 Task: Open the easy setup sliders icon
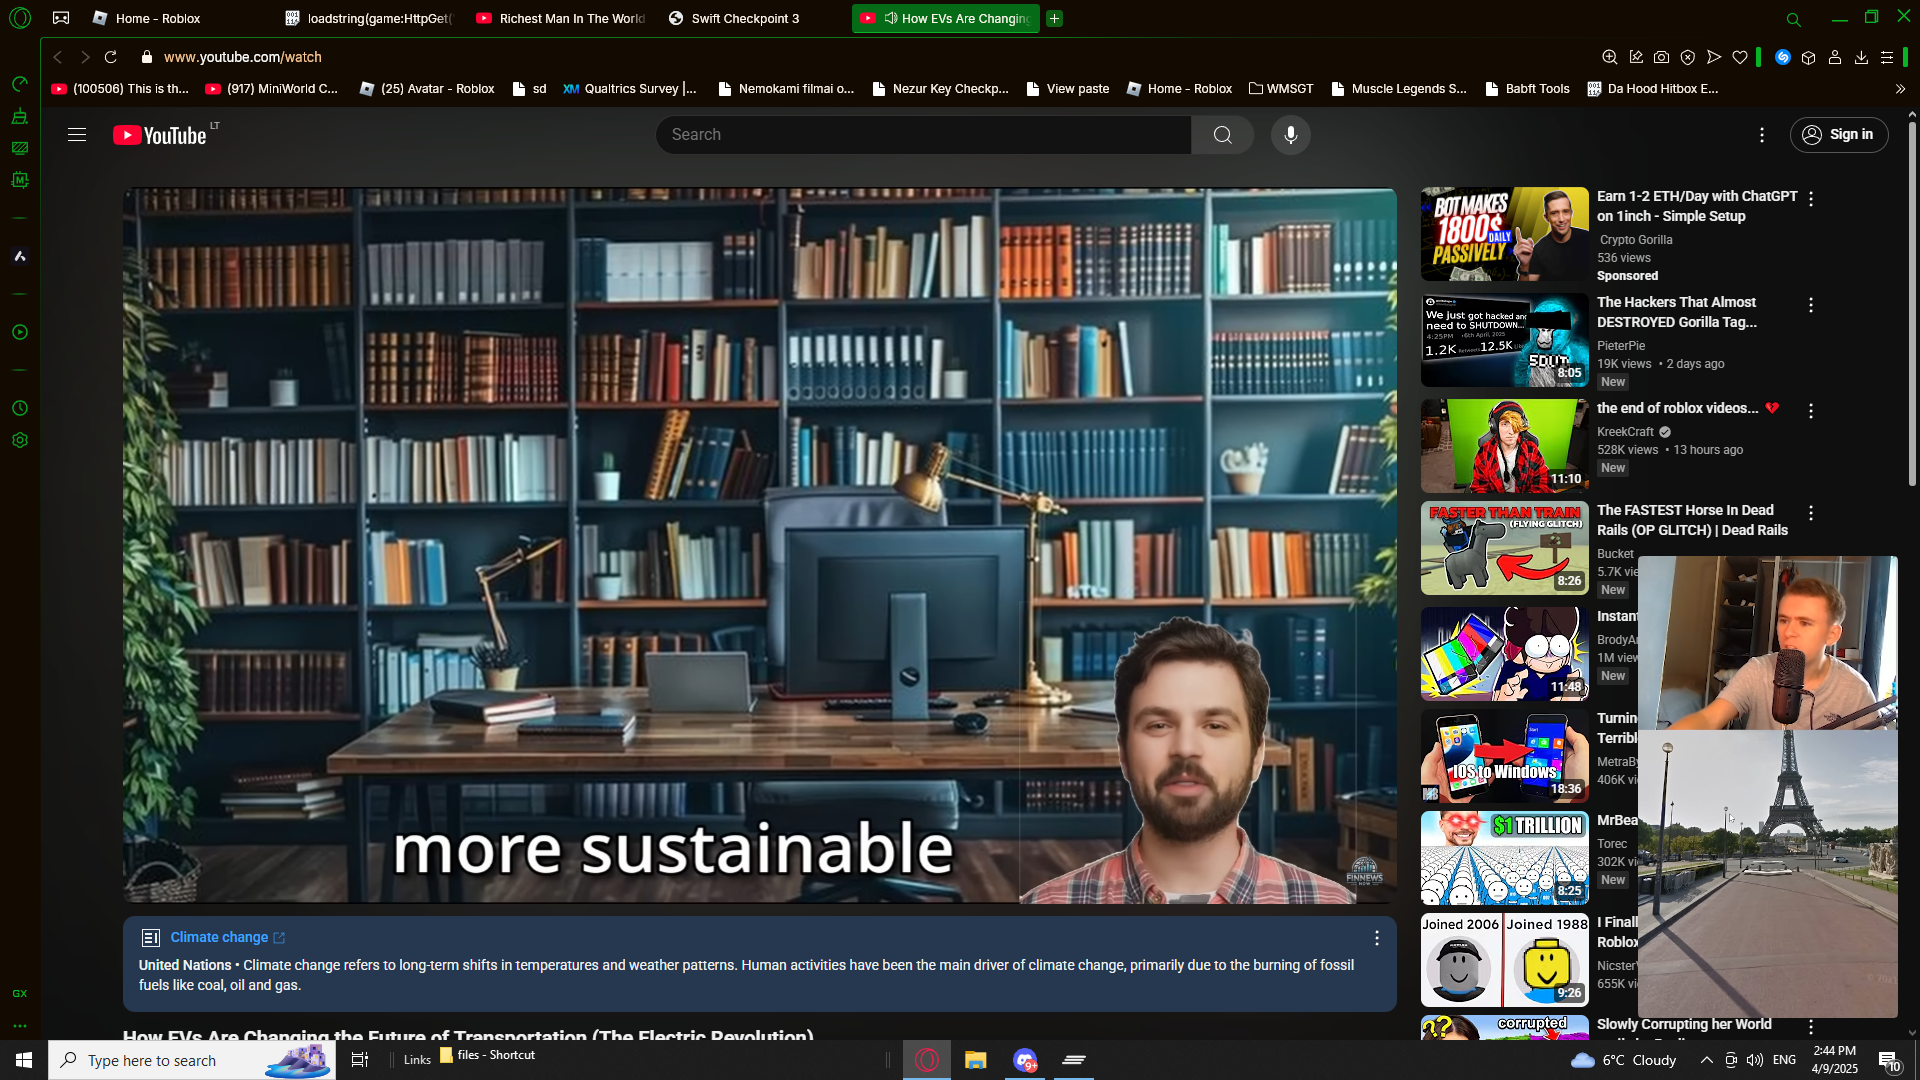click(1887, 57)
